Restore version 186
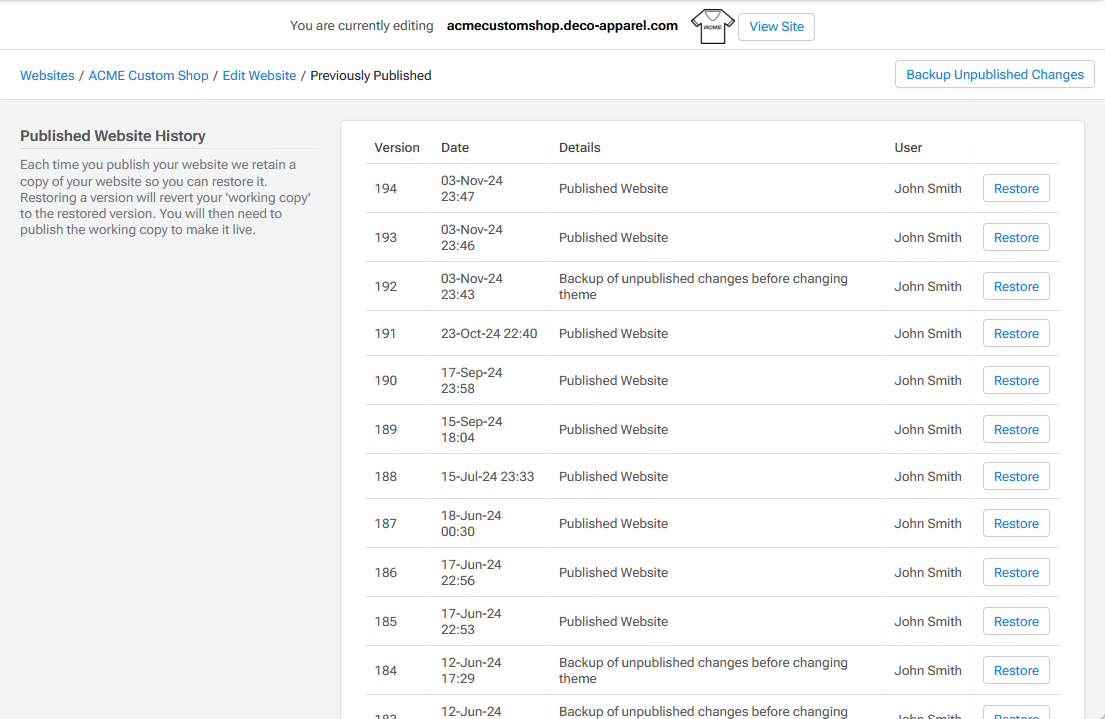The image size is (1105, 719). (1016, 573)
